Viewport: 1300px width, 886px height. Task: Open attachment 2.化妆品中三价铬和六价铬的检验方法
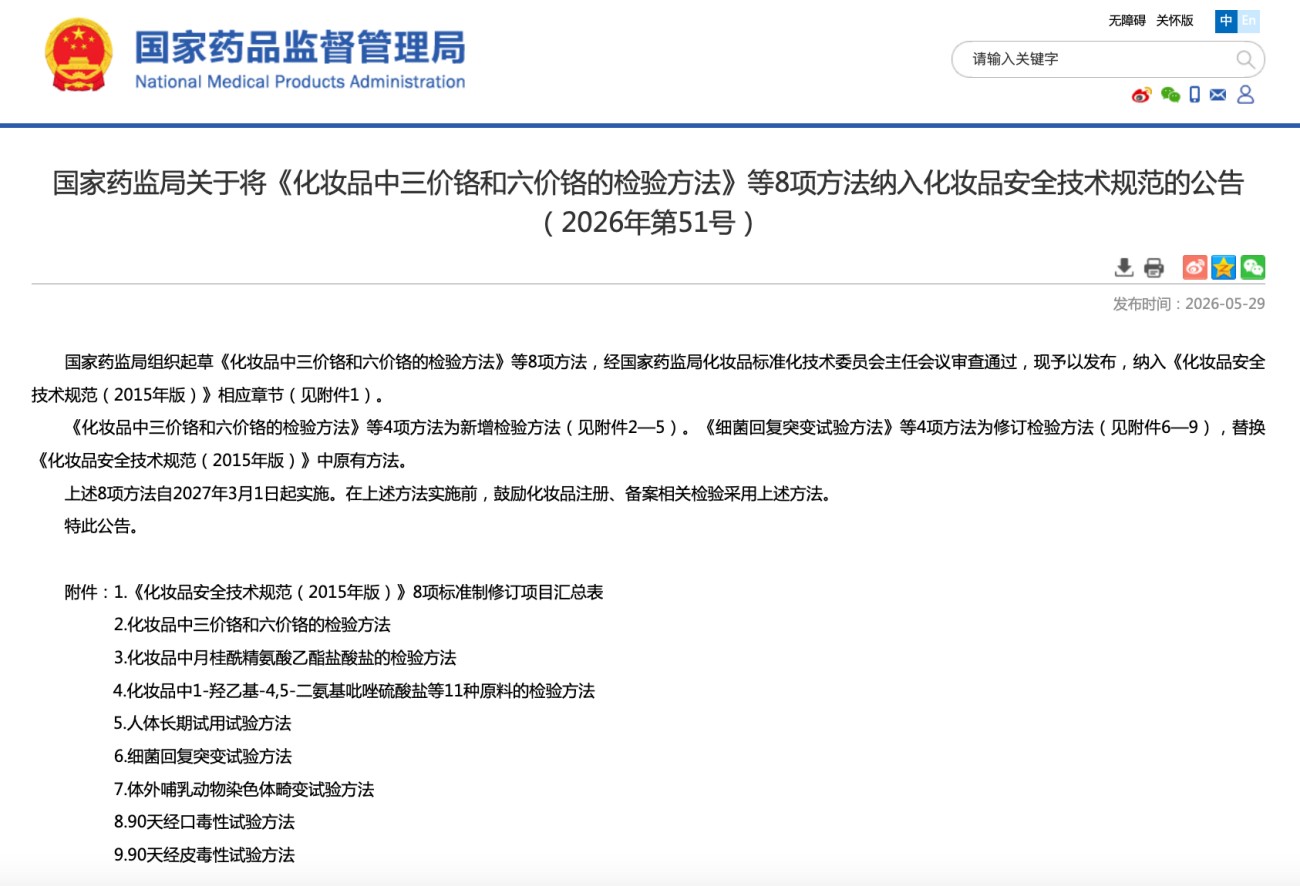click(x=252, y=625)
